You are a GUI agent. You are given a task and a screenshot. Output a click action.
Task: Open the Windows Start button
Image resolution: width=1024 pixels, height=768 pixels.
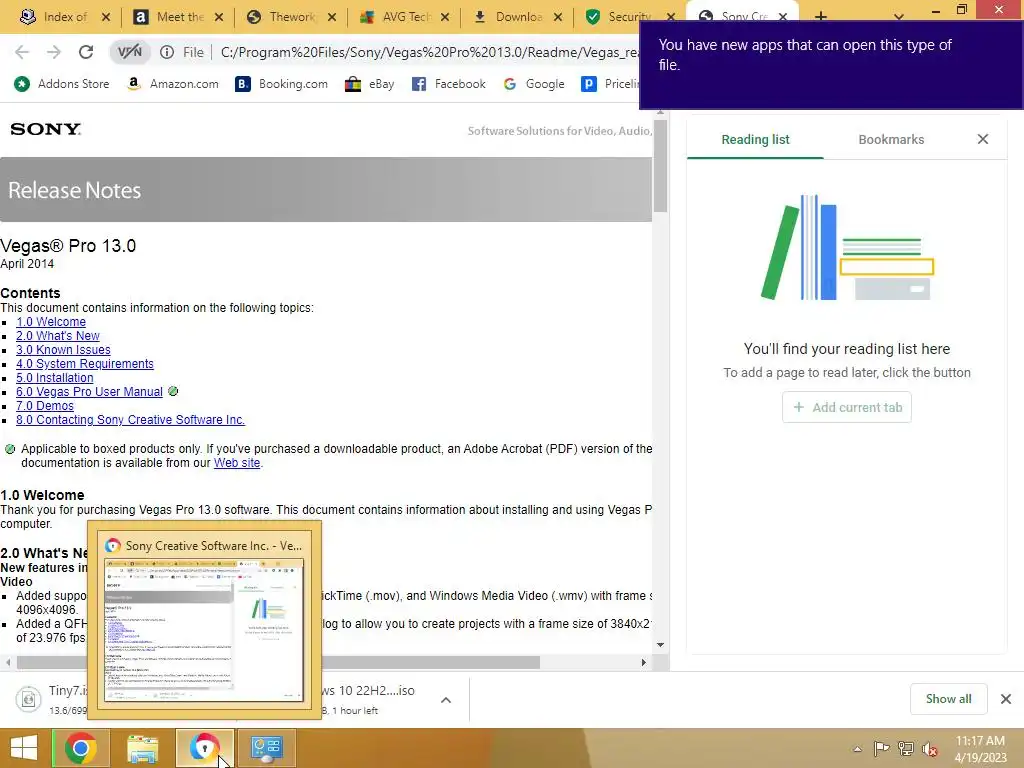[24, 748]
